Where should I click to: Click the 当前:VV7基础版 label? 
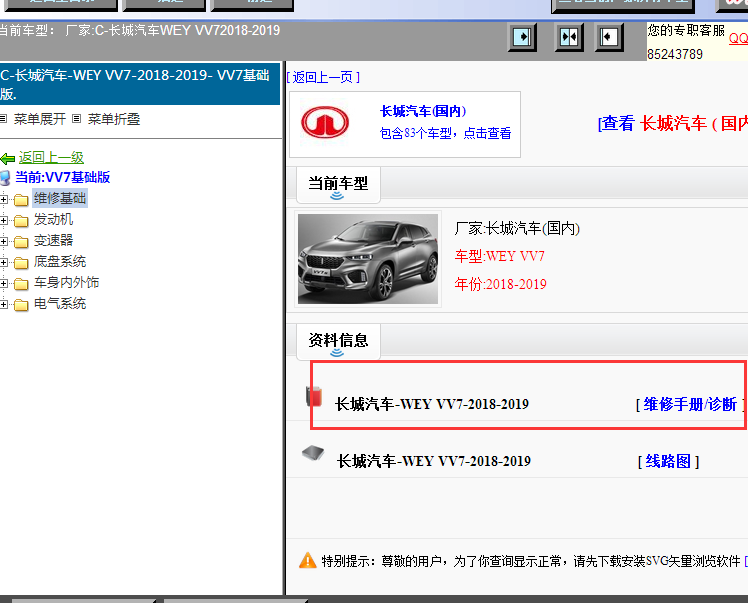[x=62, y=177]
